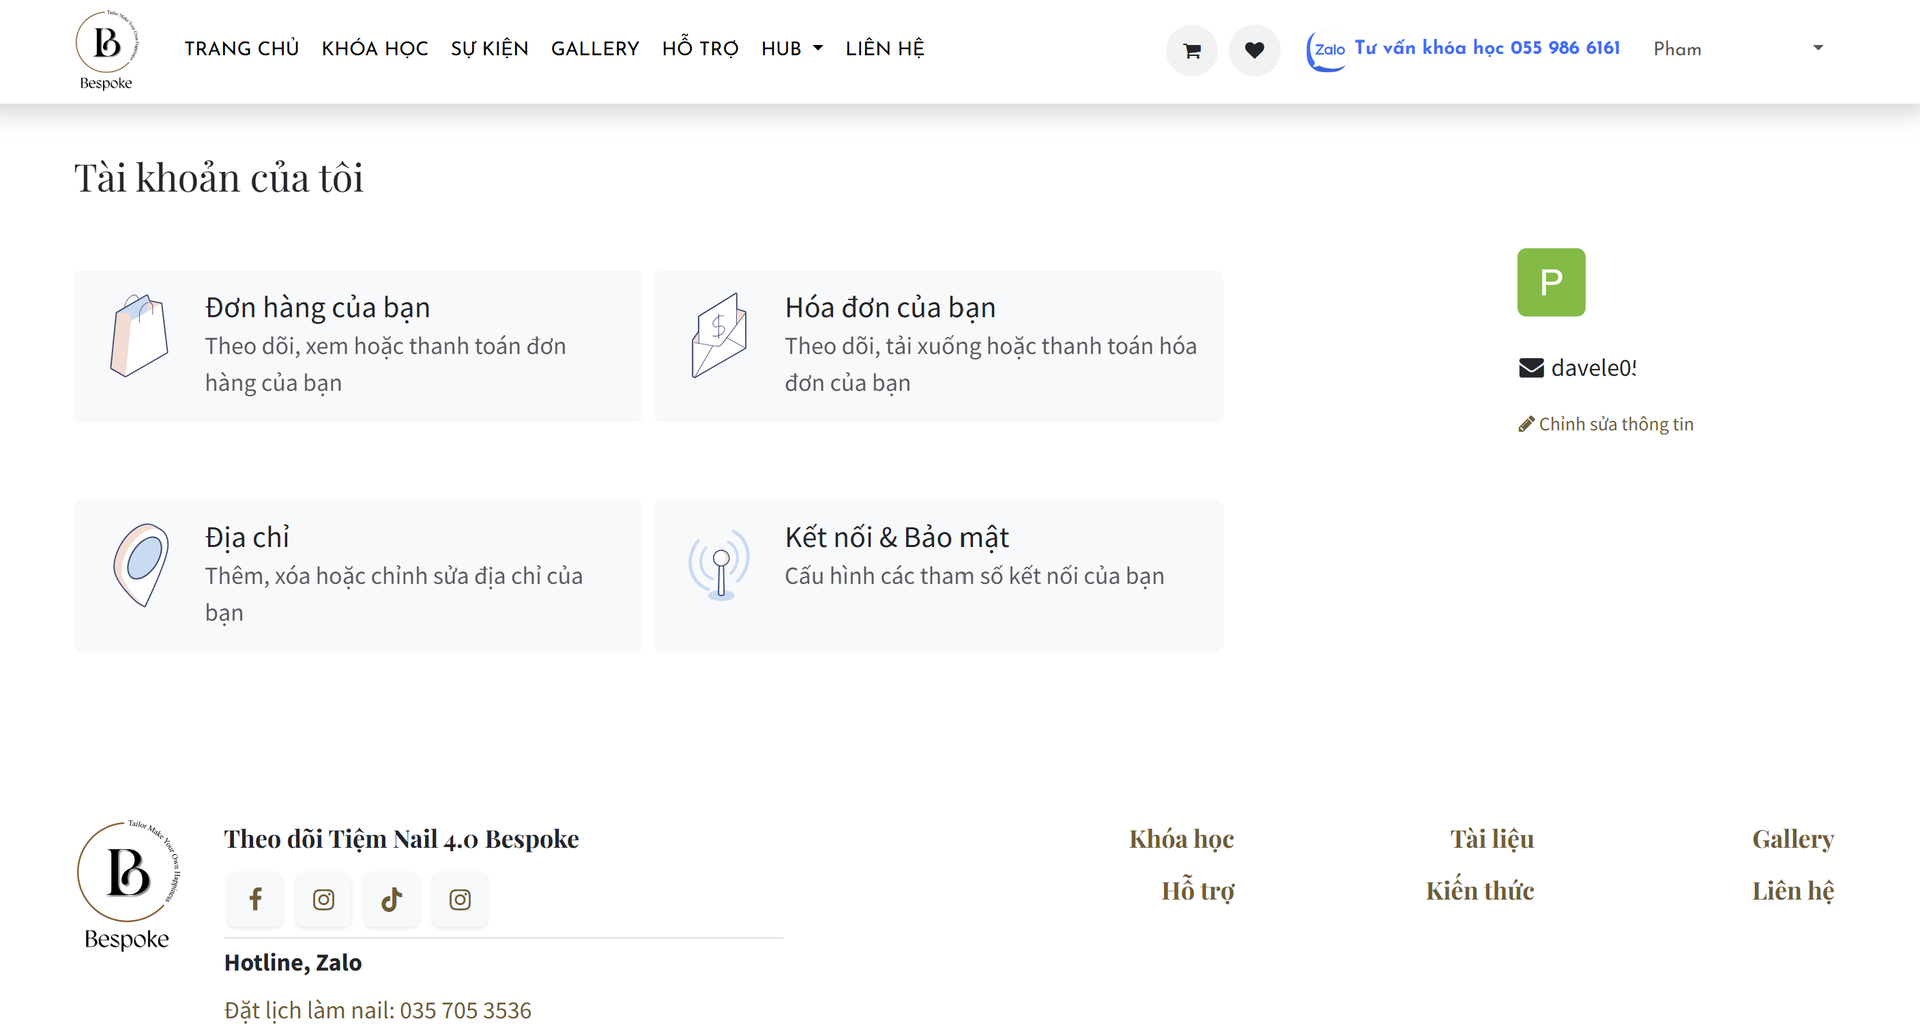Select SỰ KIỆN in the navigation bar

pos(489,49)
